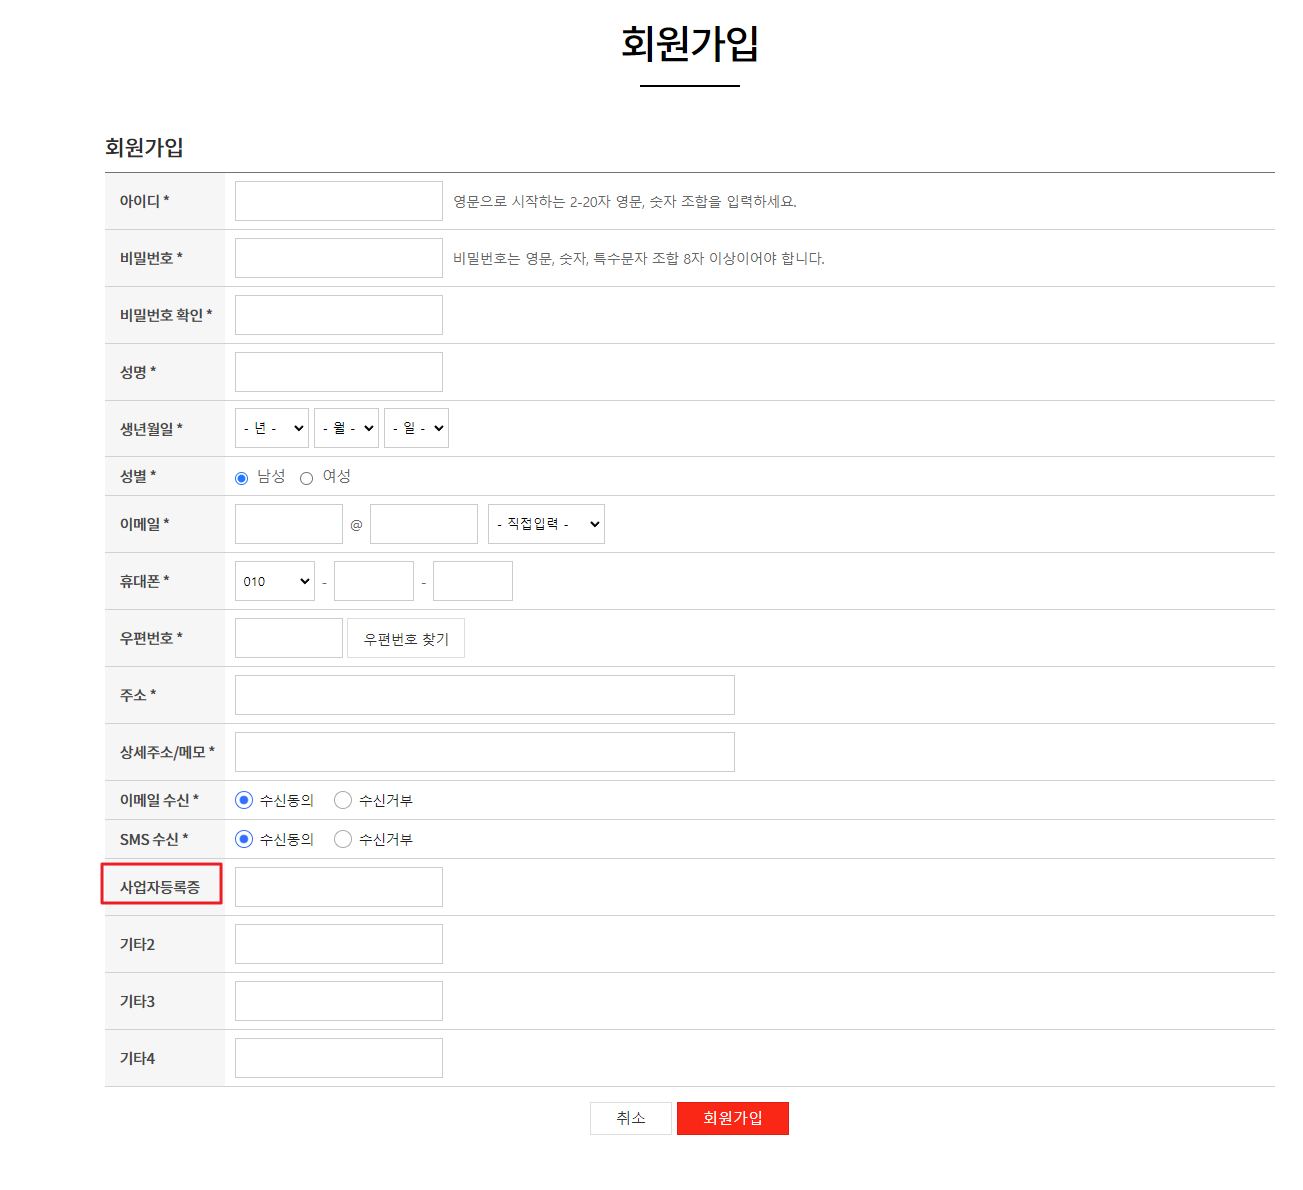Choose 수신거부 for 이메일 수신
Image resolution: width=1303 pixels, height=1190 pixels.
[x=343, y=800]
